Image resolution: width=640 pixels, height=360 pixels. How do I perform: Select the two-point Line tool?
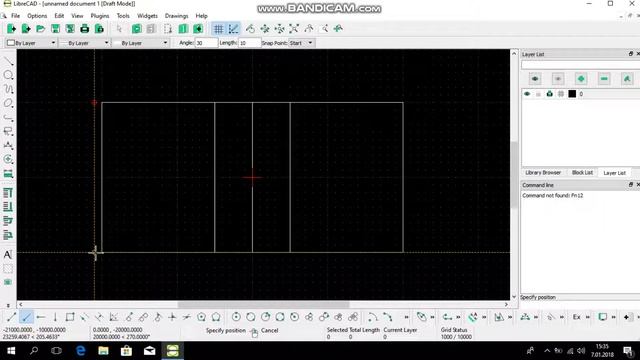coord(11,317)
